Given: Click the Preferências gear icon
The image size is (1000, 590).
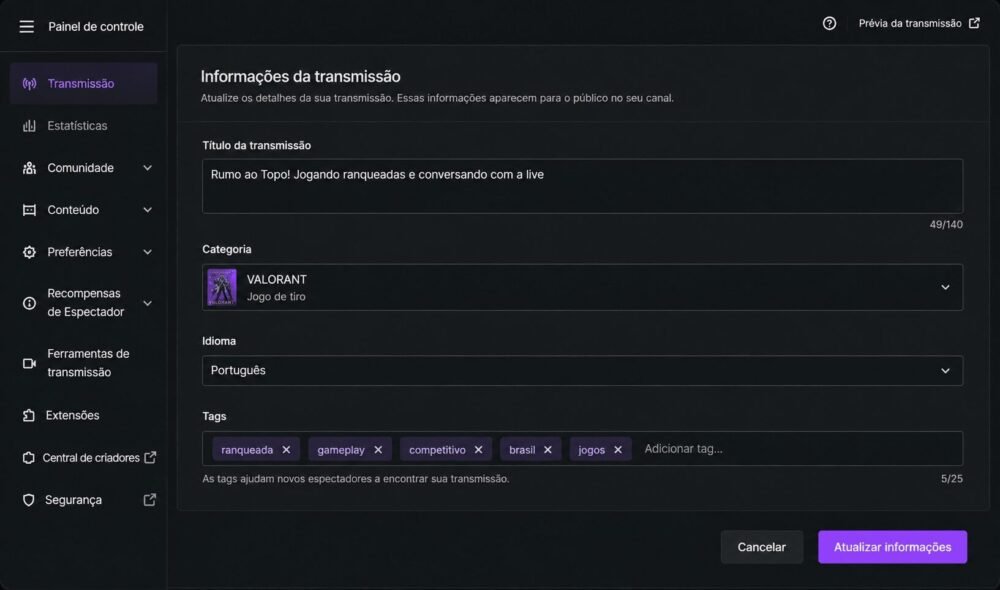Looking at the screenshot, I should point(29,252).
